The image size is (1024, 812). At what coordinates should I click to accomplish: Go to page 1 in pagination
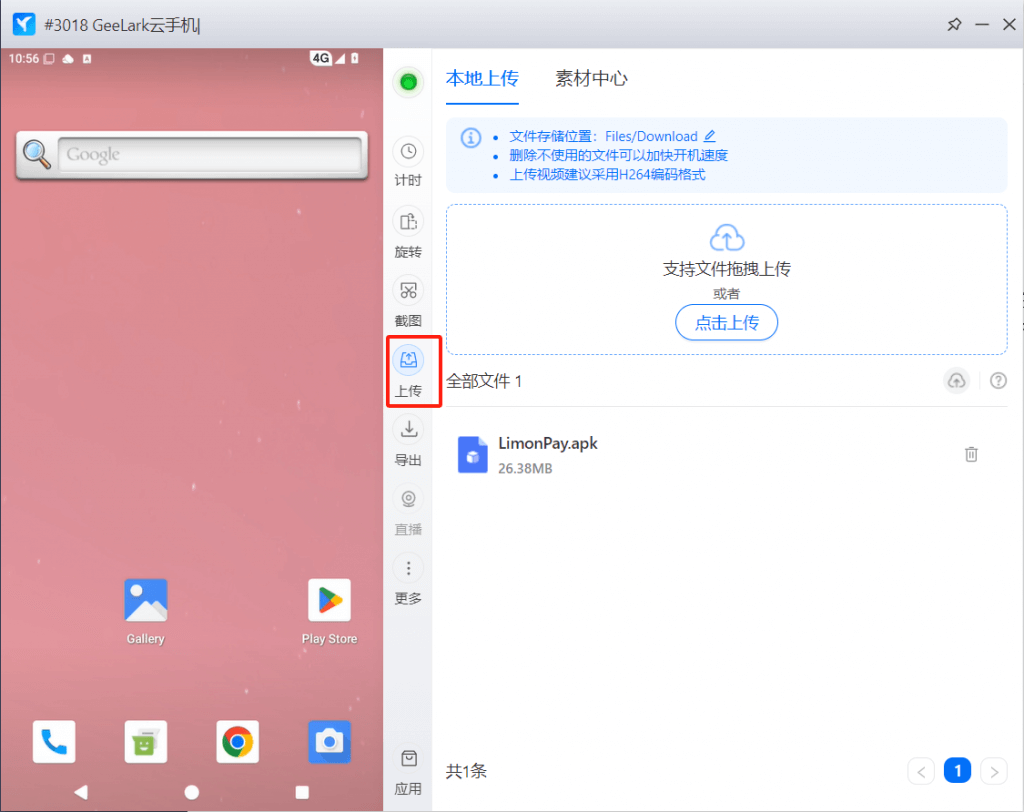pos(957,771)
